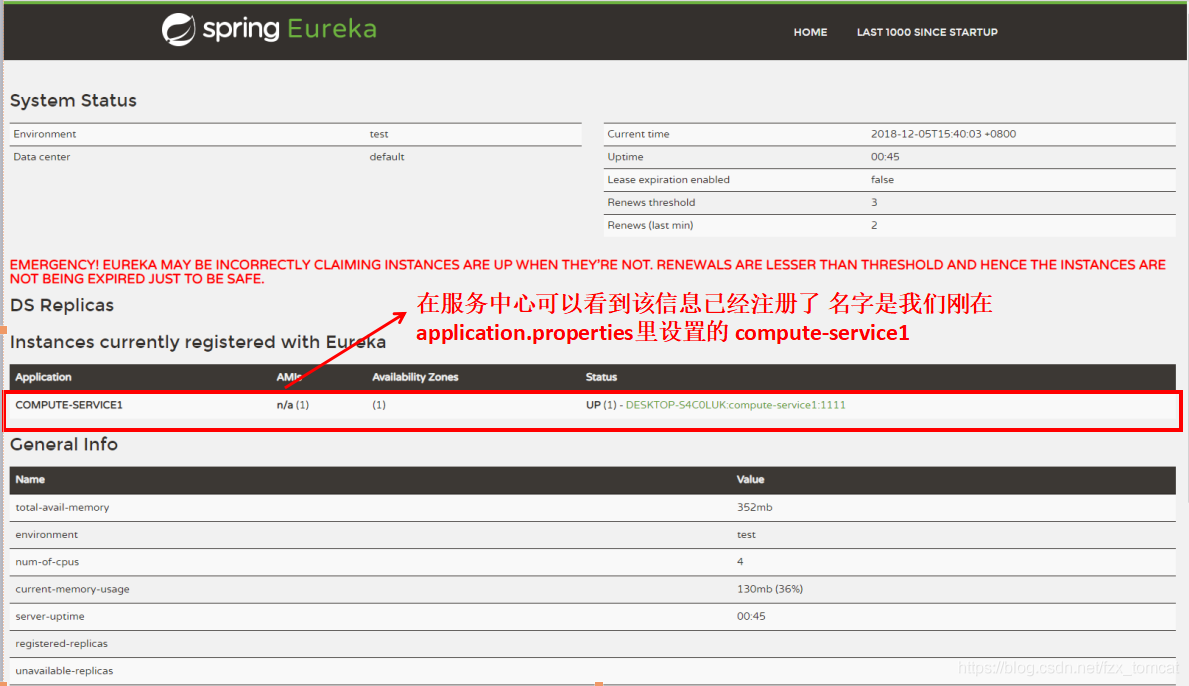Viewport: 1189px width, 686px height.
Task: Select the AMIs value n/a (1)
Action: coord(293,405)
